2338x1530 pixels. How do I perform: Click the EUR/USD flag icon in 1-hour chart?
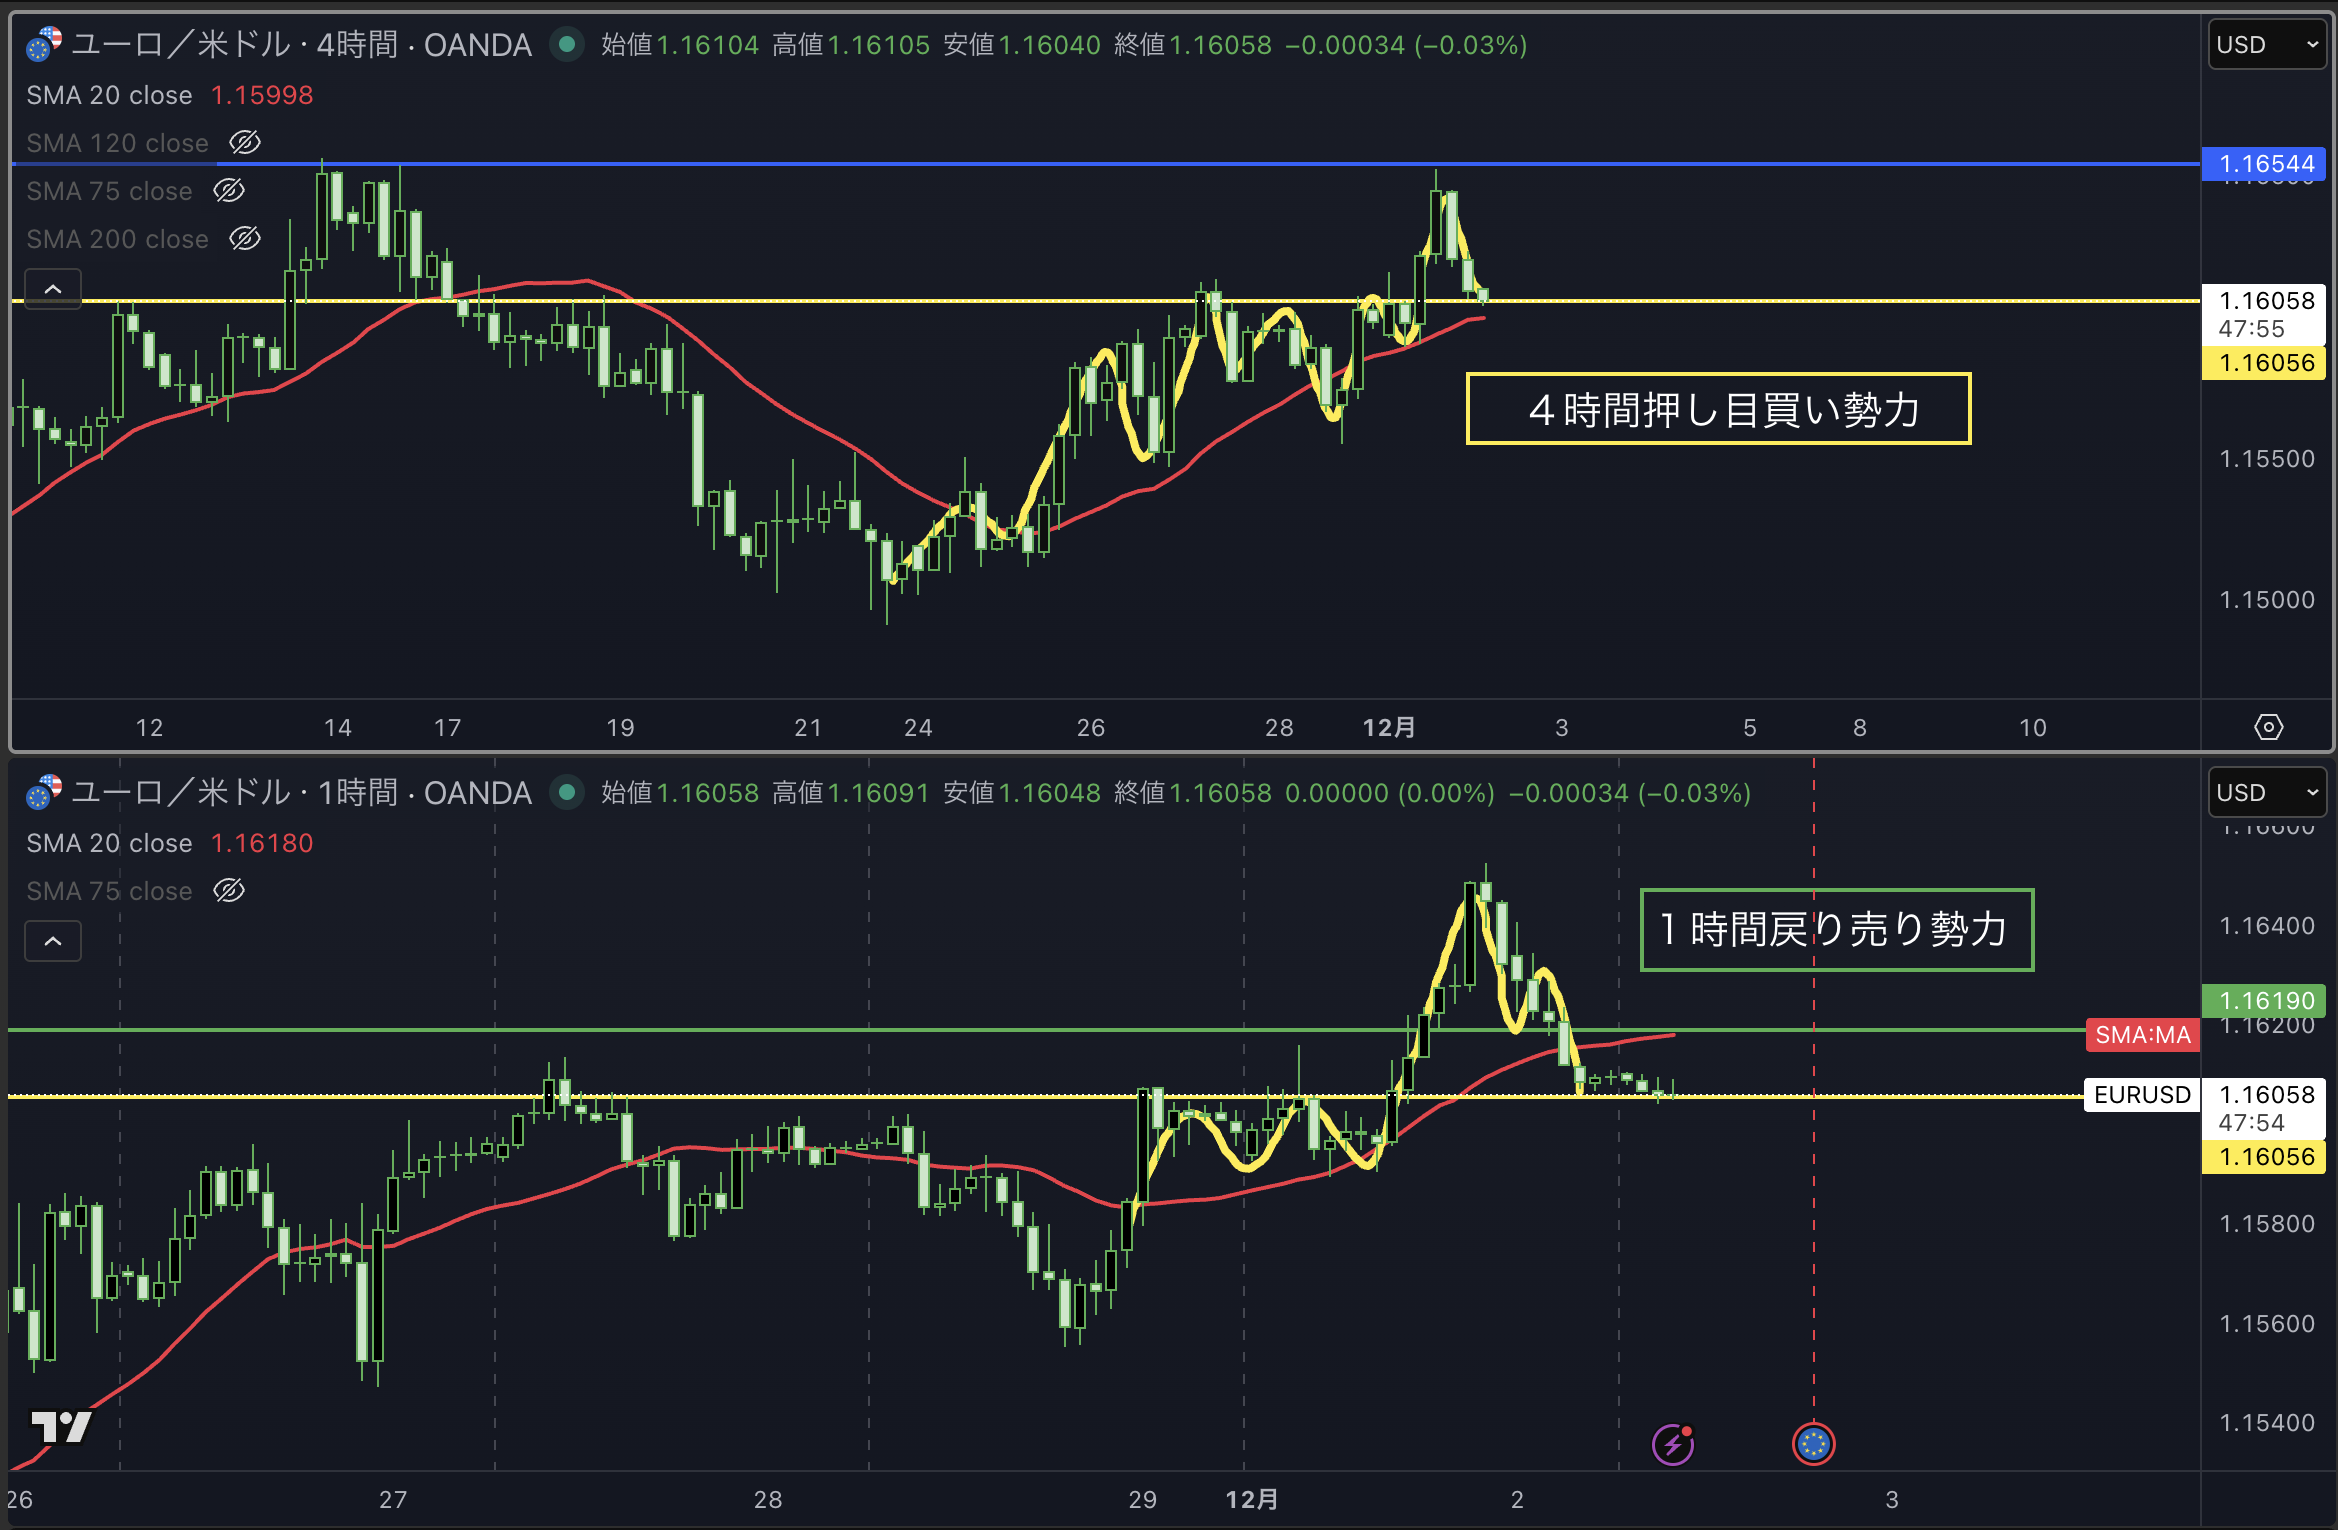click(x=44, y=792)
